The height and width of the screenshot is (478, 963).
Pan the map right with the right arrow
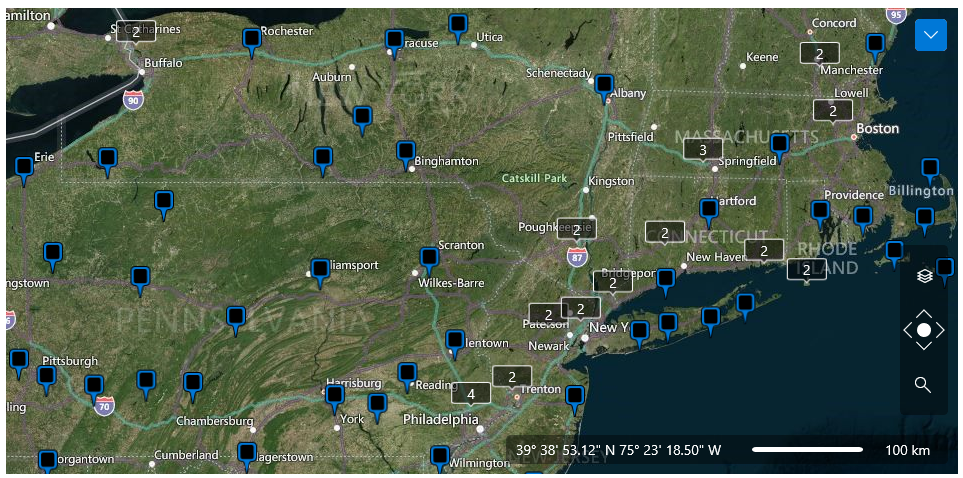940,330
